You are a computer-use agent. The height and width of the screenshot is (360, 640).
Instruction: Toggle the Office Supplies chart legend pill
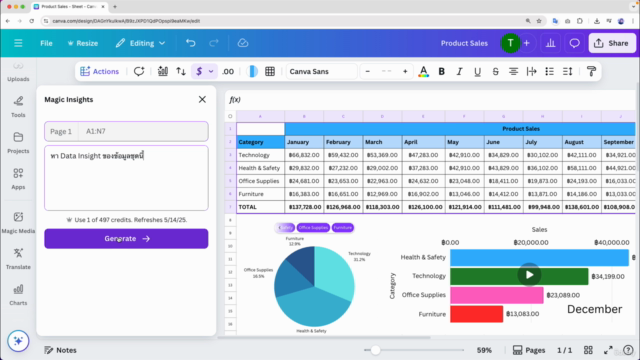click(x=313, y=228)
